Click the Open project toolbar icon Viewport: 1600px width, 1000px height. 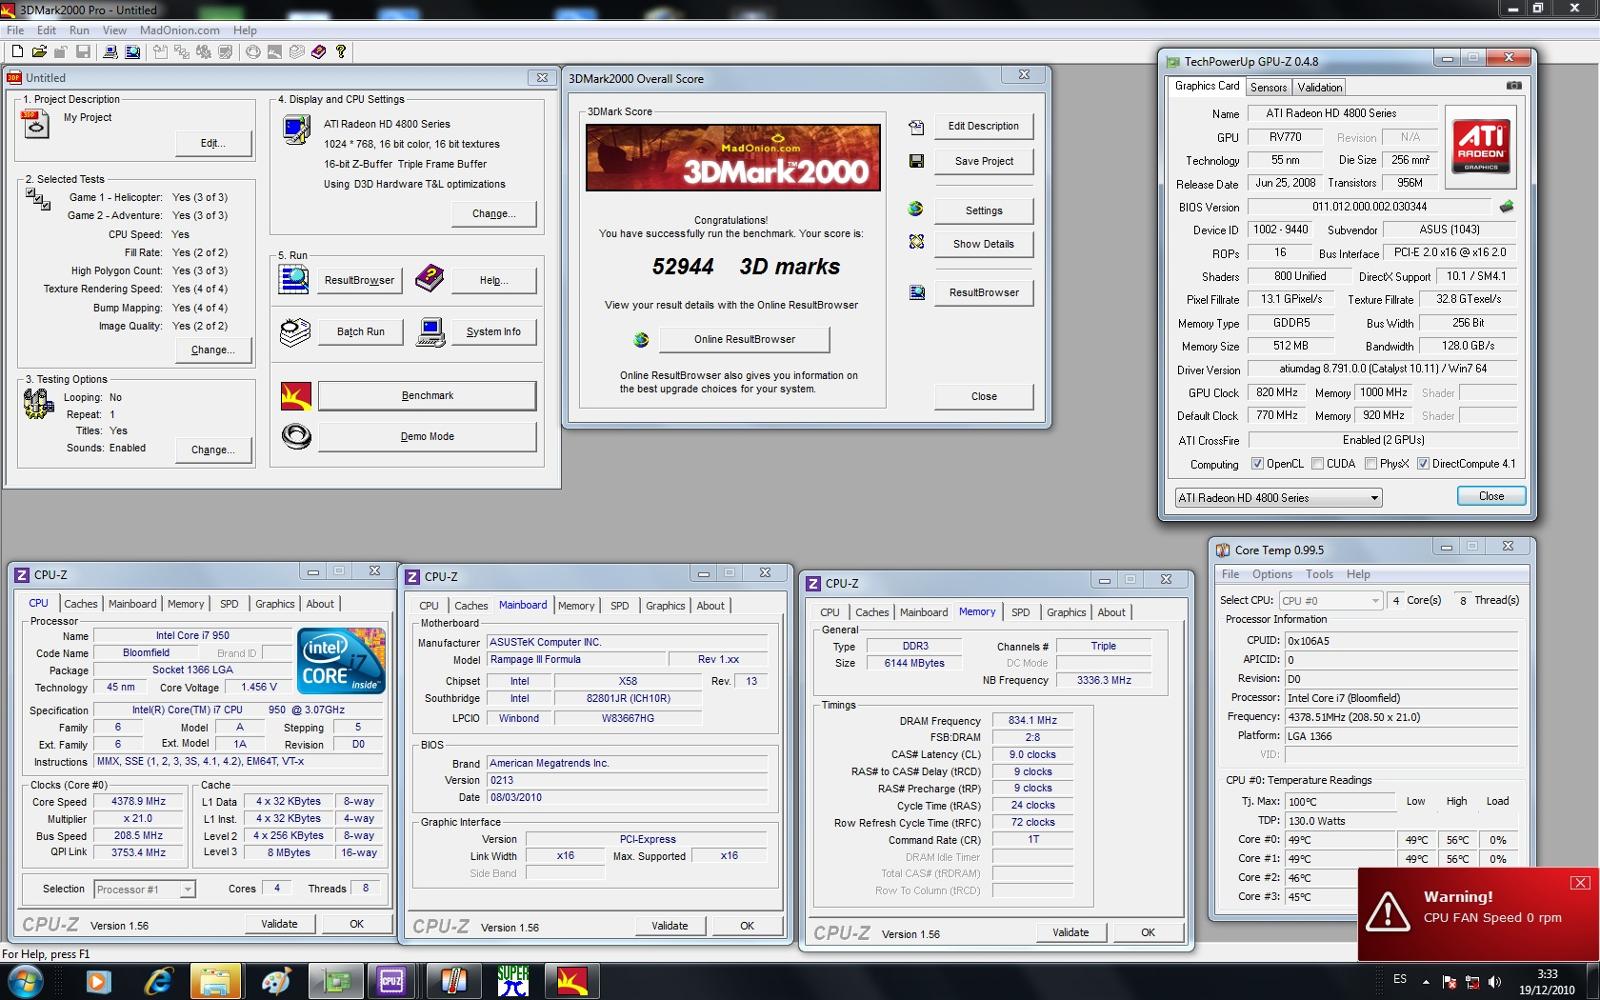(39, 52)
